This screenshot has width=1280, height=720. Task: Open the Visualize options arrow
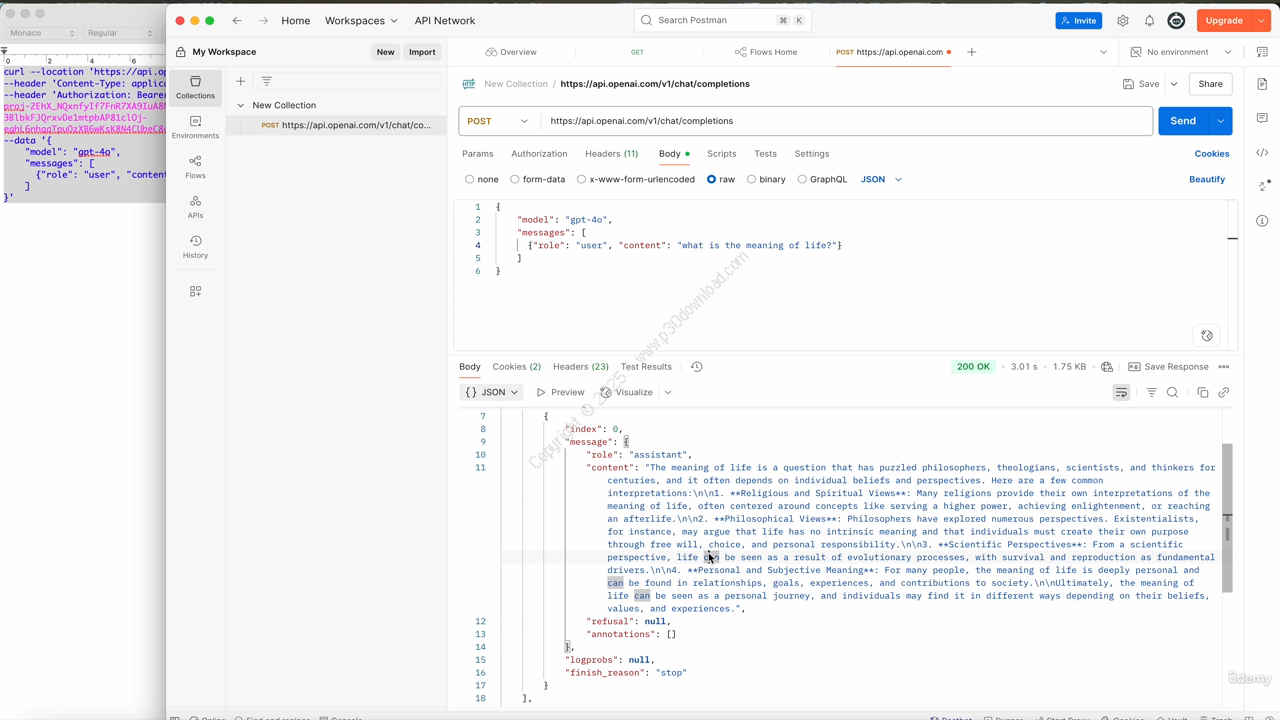click(667, 393)
